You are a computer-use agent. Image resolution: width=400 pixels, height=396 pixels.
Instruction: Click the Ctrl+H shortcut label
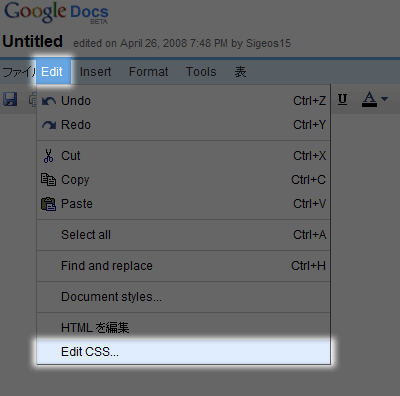[308, 266]
